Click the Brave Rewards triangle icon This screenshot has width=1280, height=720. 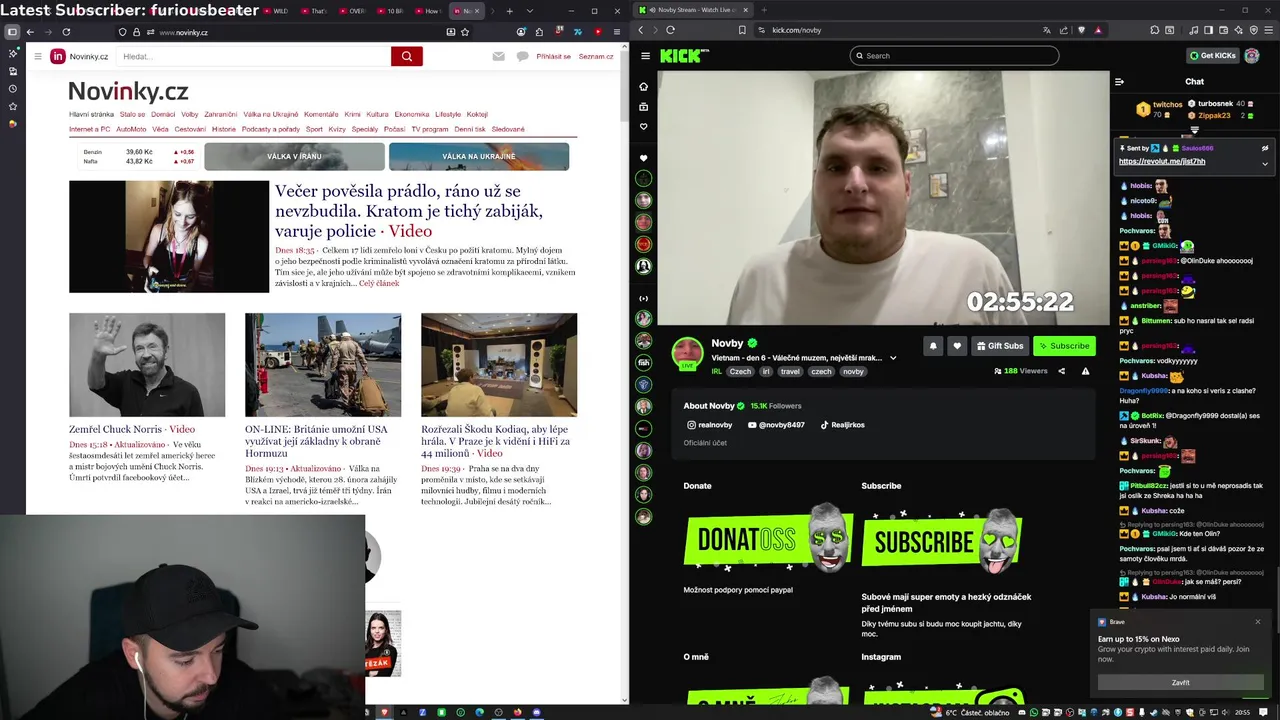pyautogui.click(x=1097, y=30)
